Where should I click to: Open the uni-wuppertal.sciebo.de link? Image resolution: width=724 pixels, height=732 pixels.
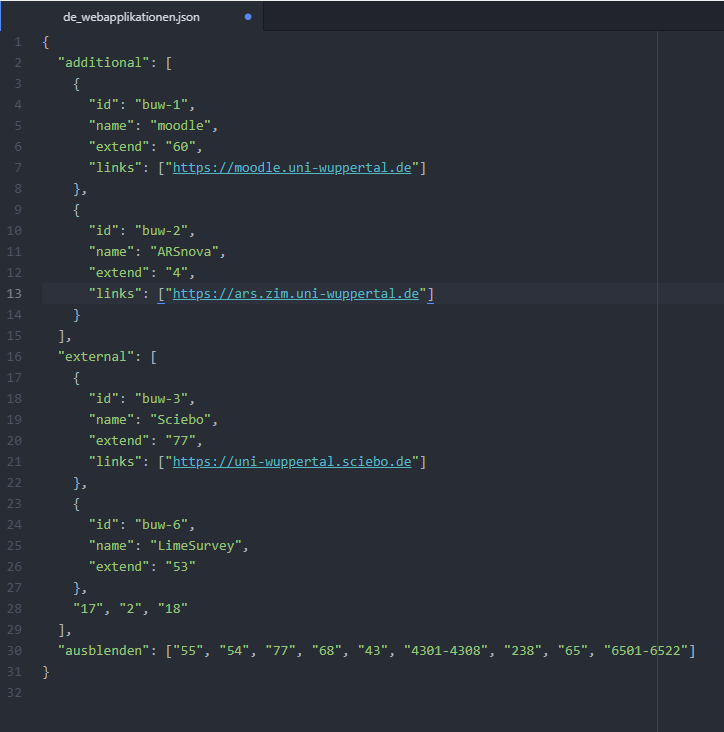(x=292, y=462)
